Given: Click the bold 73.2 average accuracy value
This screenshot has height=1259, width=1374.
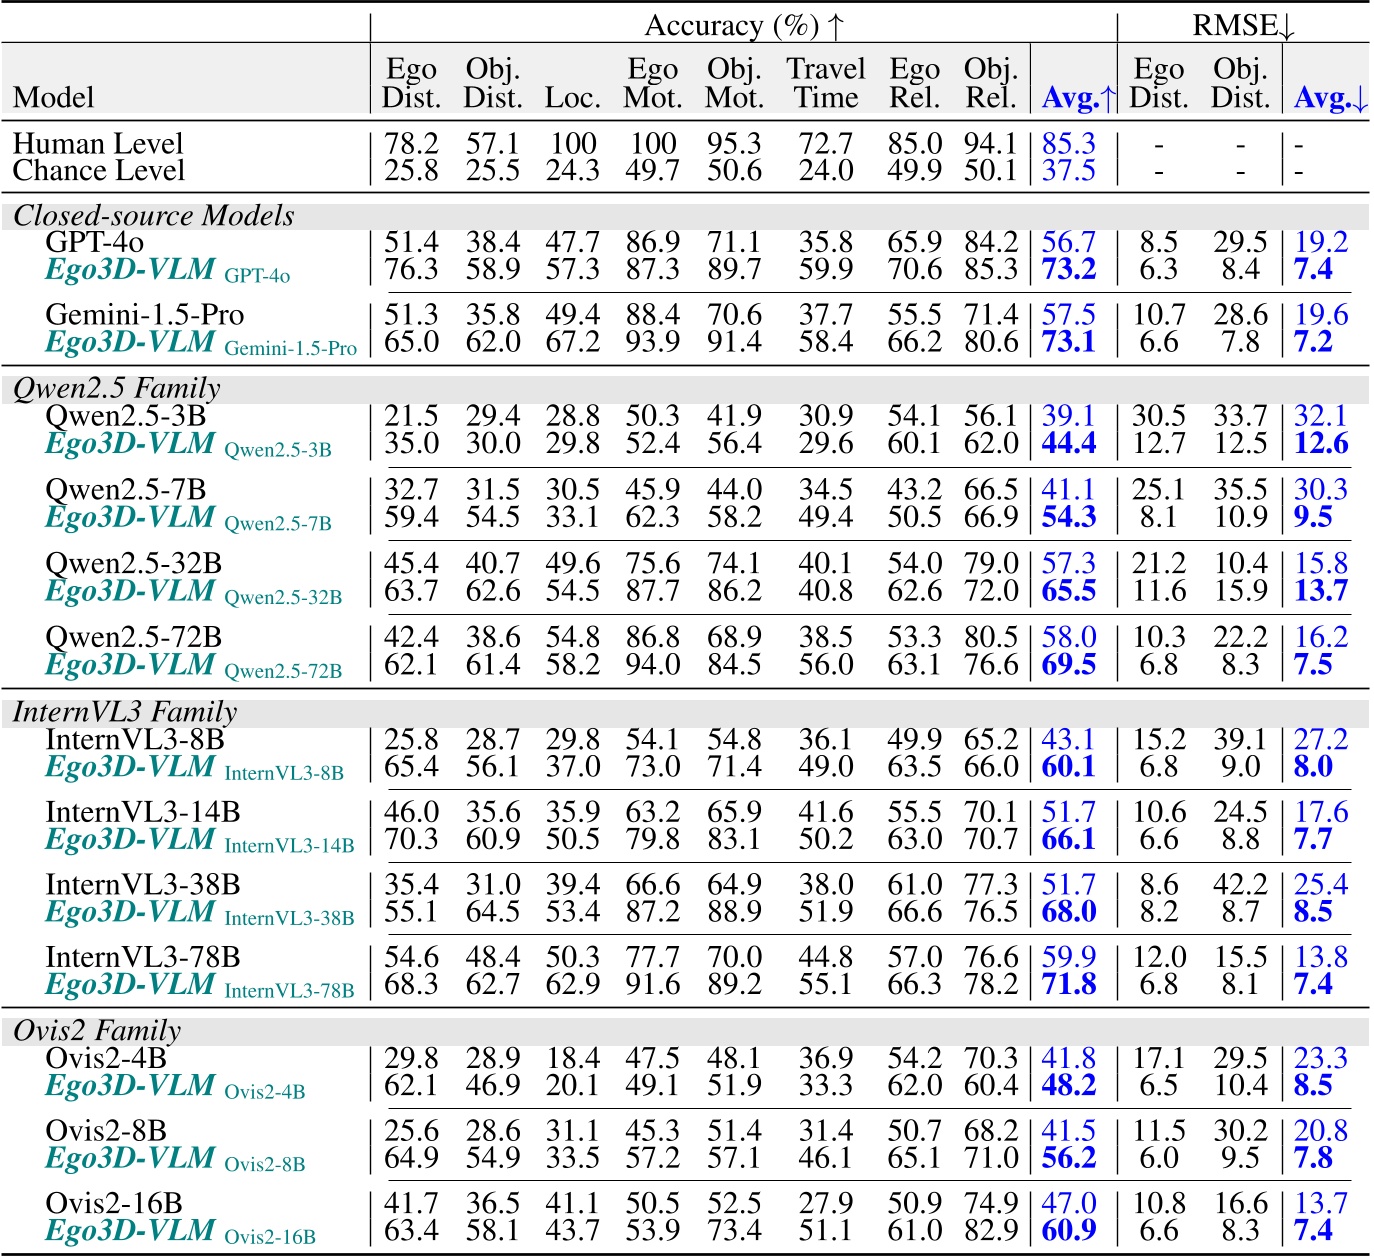Looking at the screenshot, I should (1068, 270).
